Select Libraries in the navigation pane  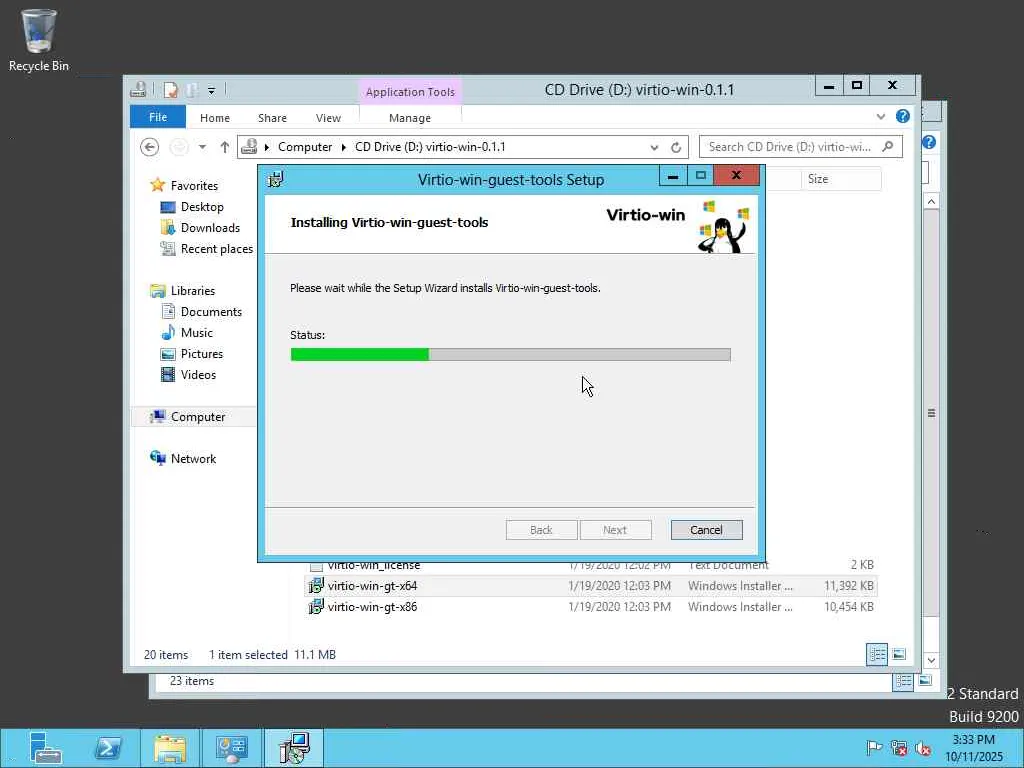pyautogui.click(x=193, y=291)
